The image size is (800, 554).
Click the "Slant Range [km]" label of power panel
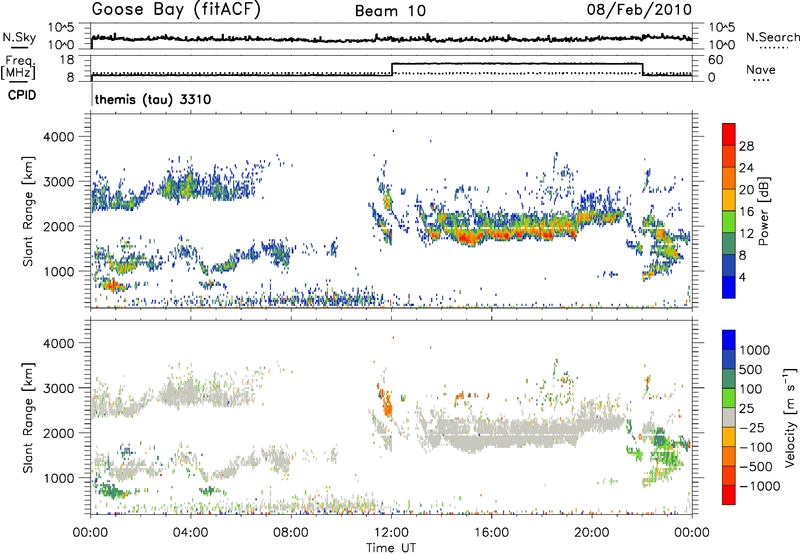[28, 211]
